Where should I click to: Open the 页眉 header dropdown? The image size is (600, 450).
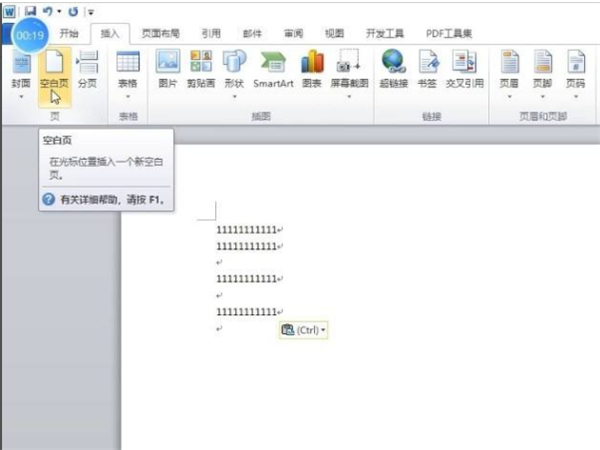(x=509, y=97)
